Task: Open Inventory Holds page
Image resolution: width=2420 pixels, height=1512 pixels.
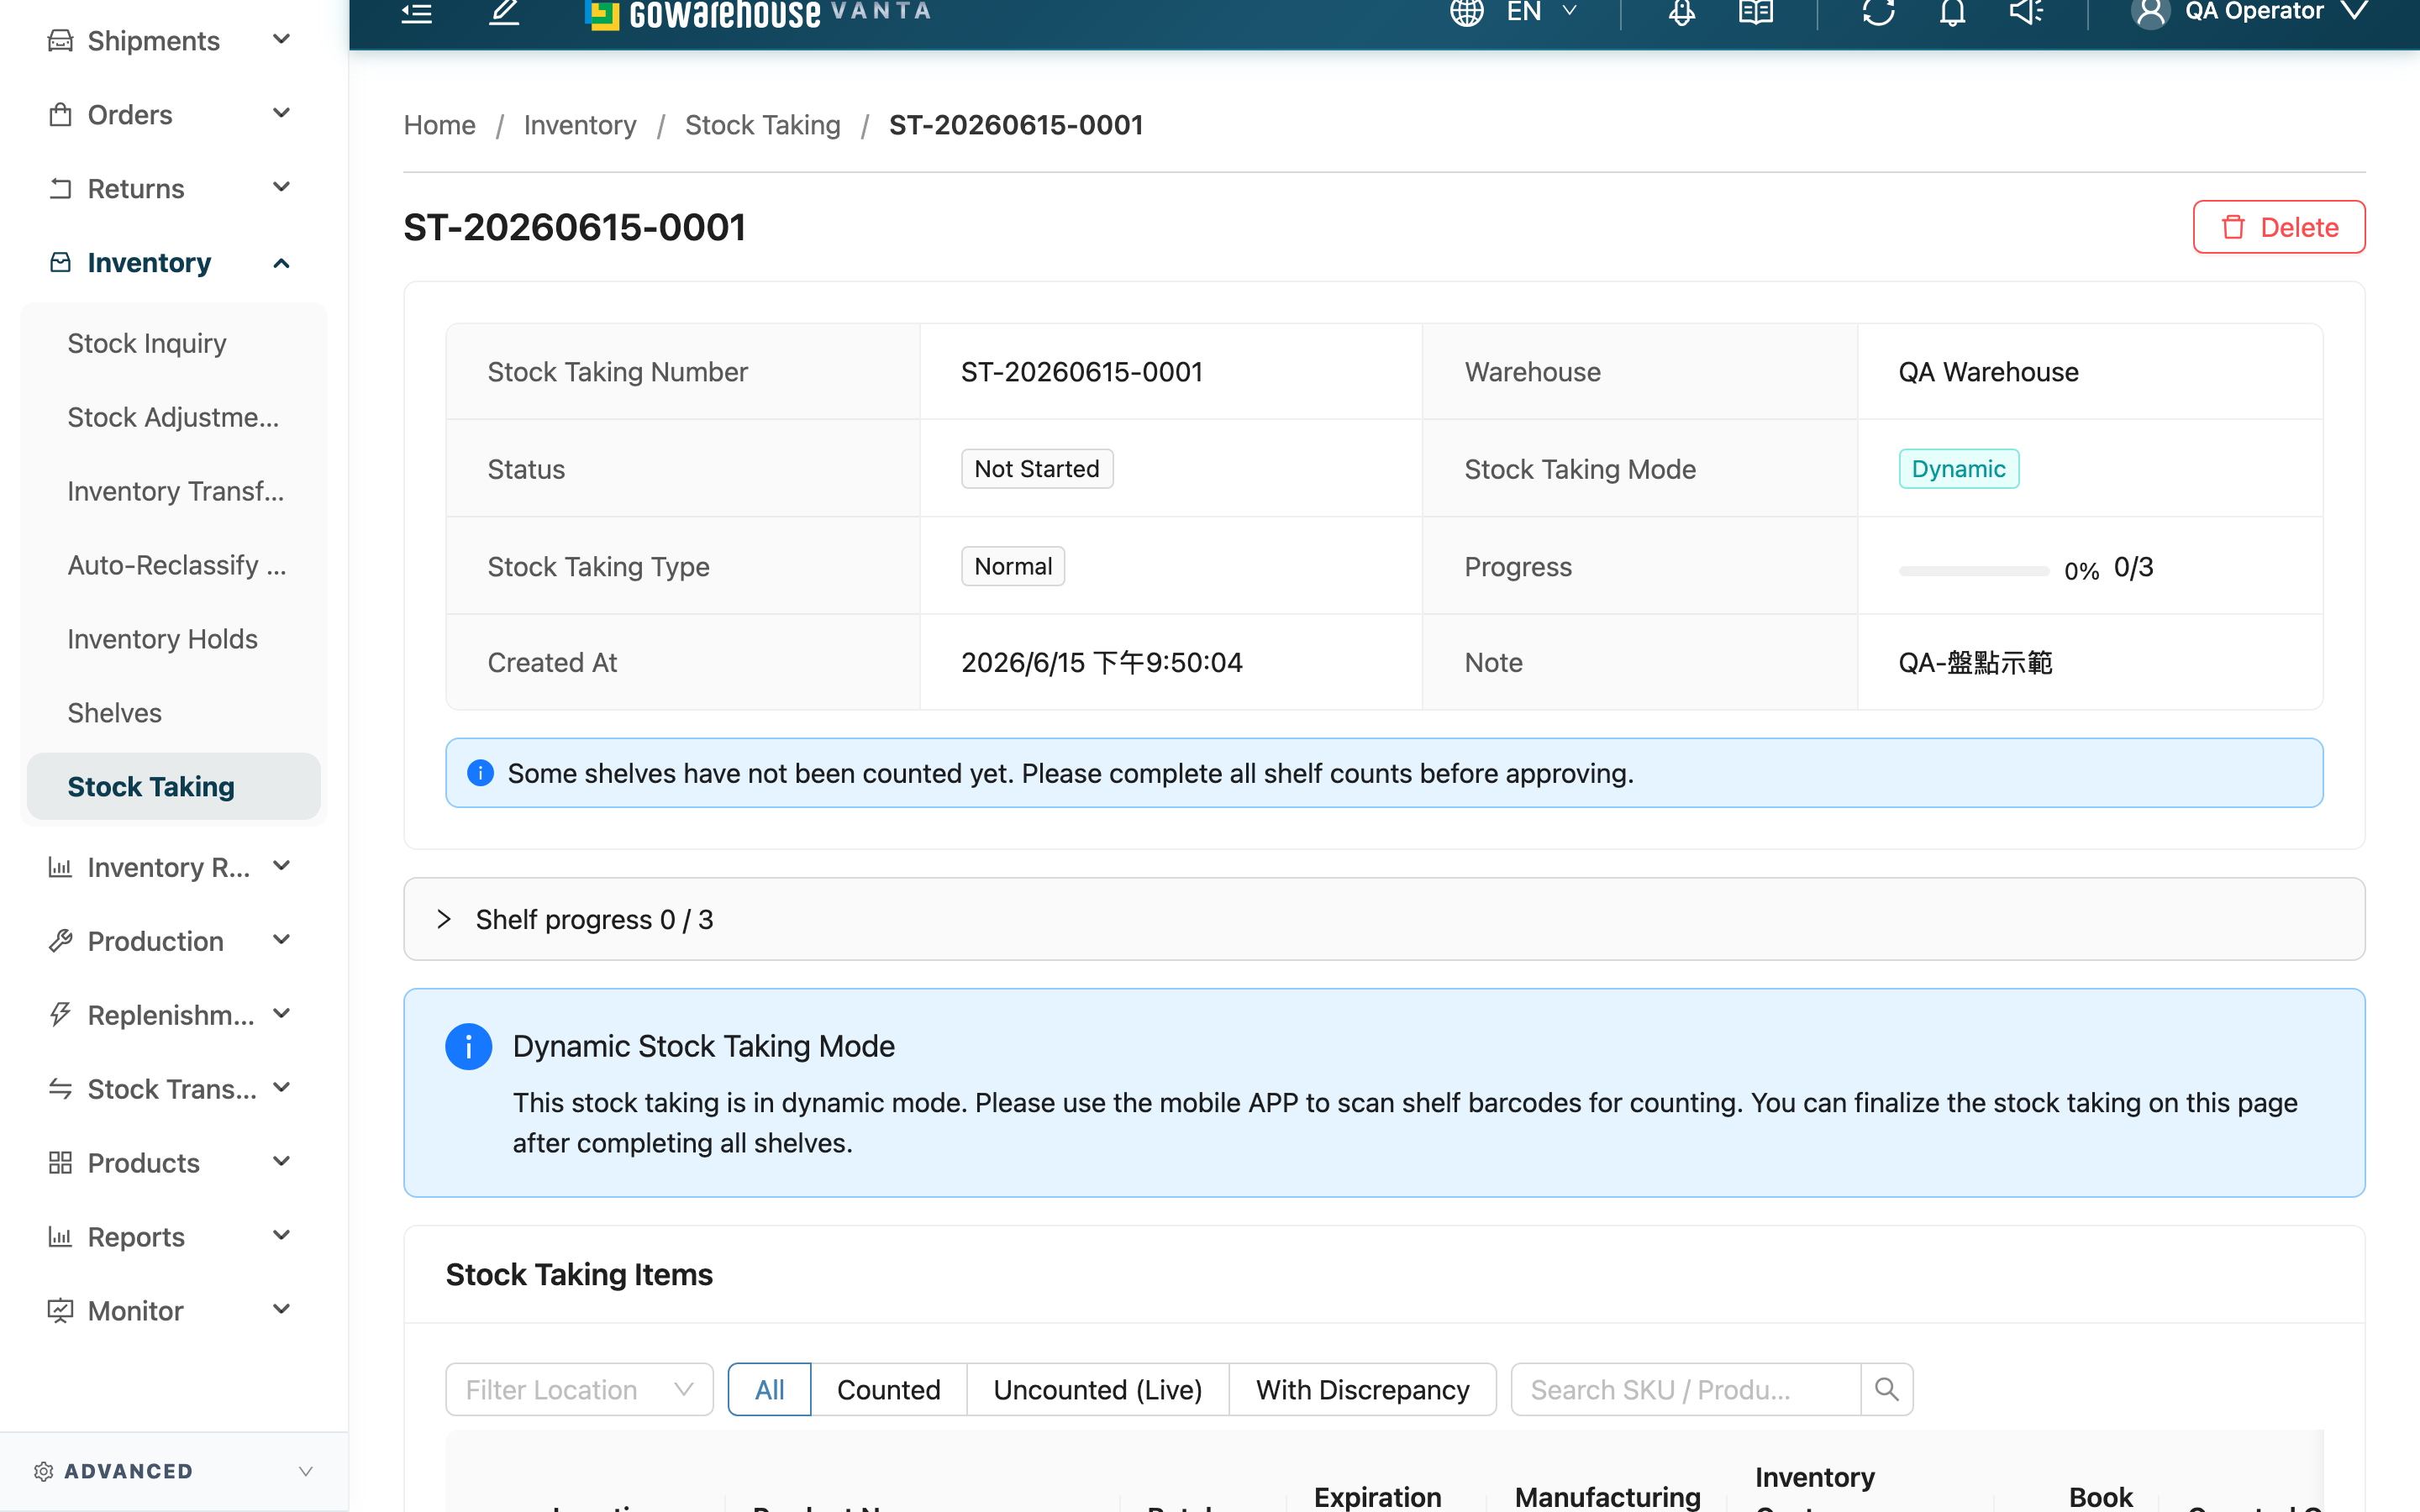Action: (162, 639)
